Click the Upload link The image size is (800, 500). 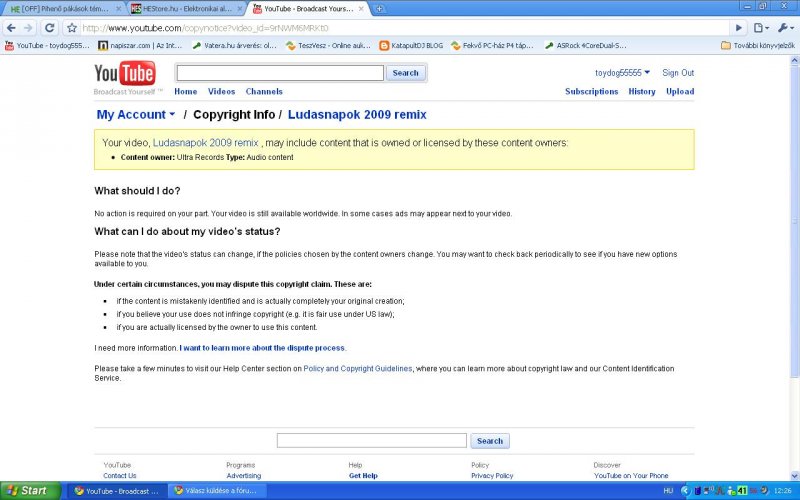point(680,92)
